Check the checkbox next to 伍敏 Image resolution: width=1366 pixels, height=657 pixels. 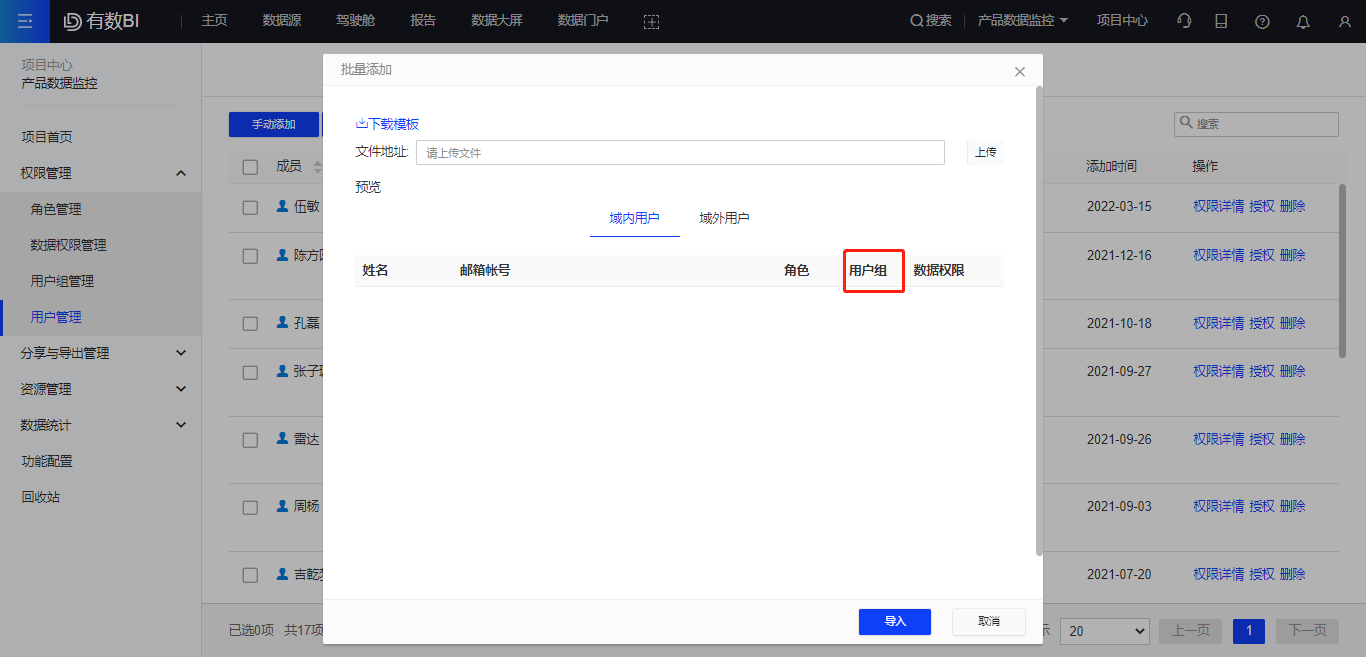pyautogui.click(x=249, y=206)
